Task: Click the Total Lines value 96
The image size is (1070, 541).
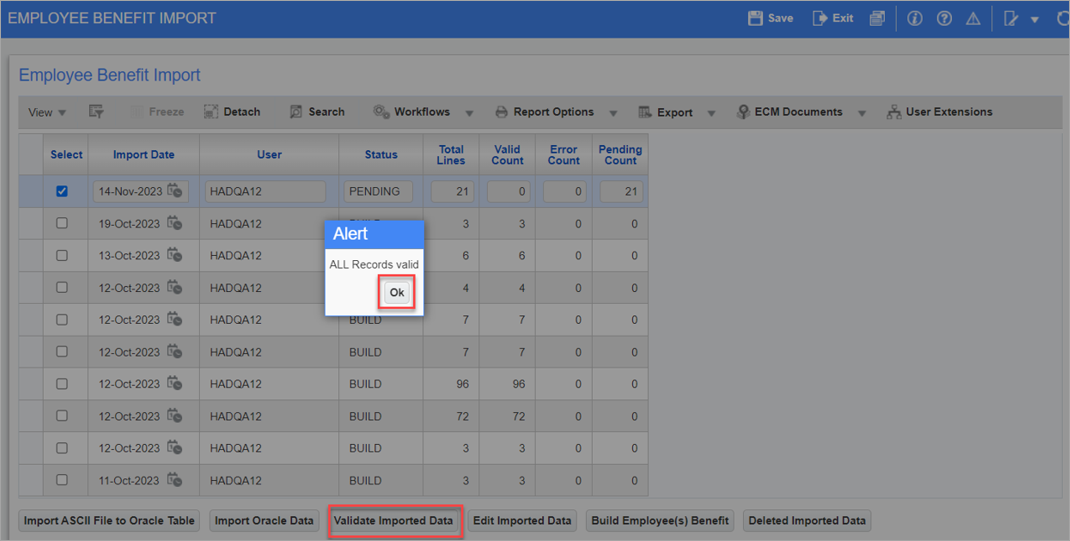Action: [463, 384]
